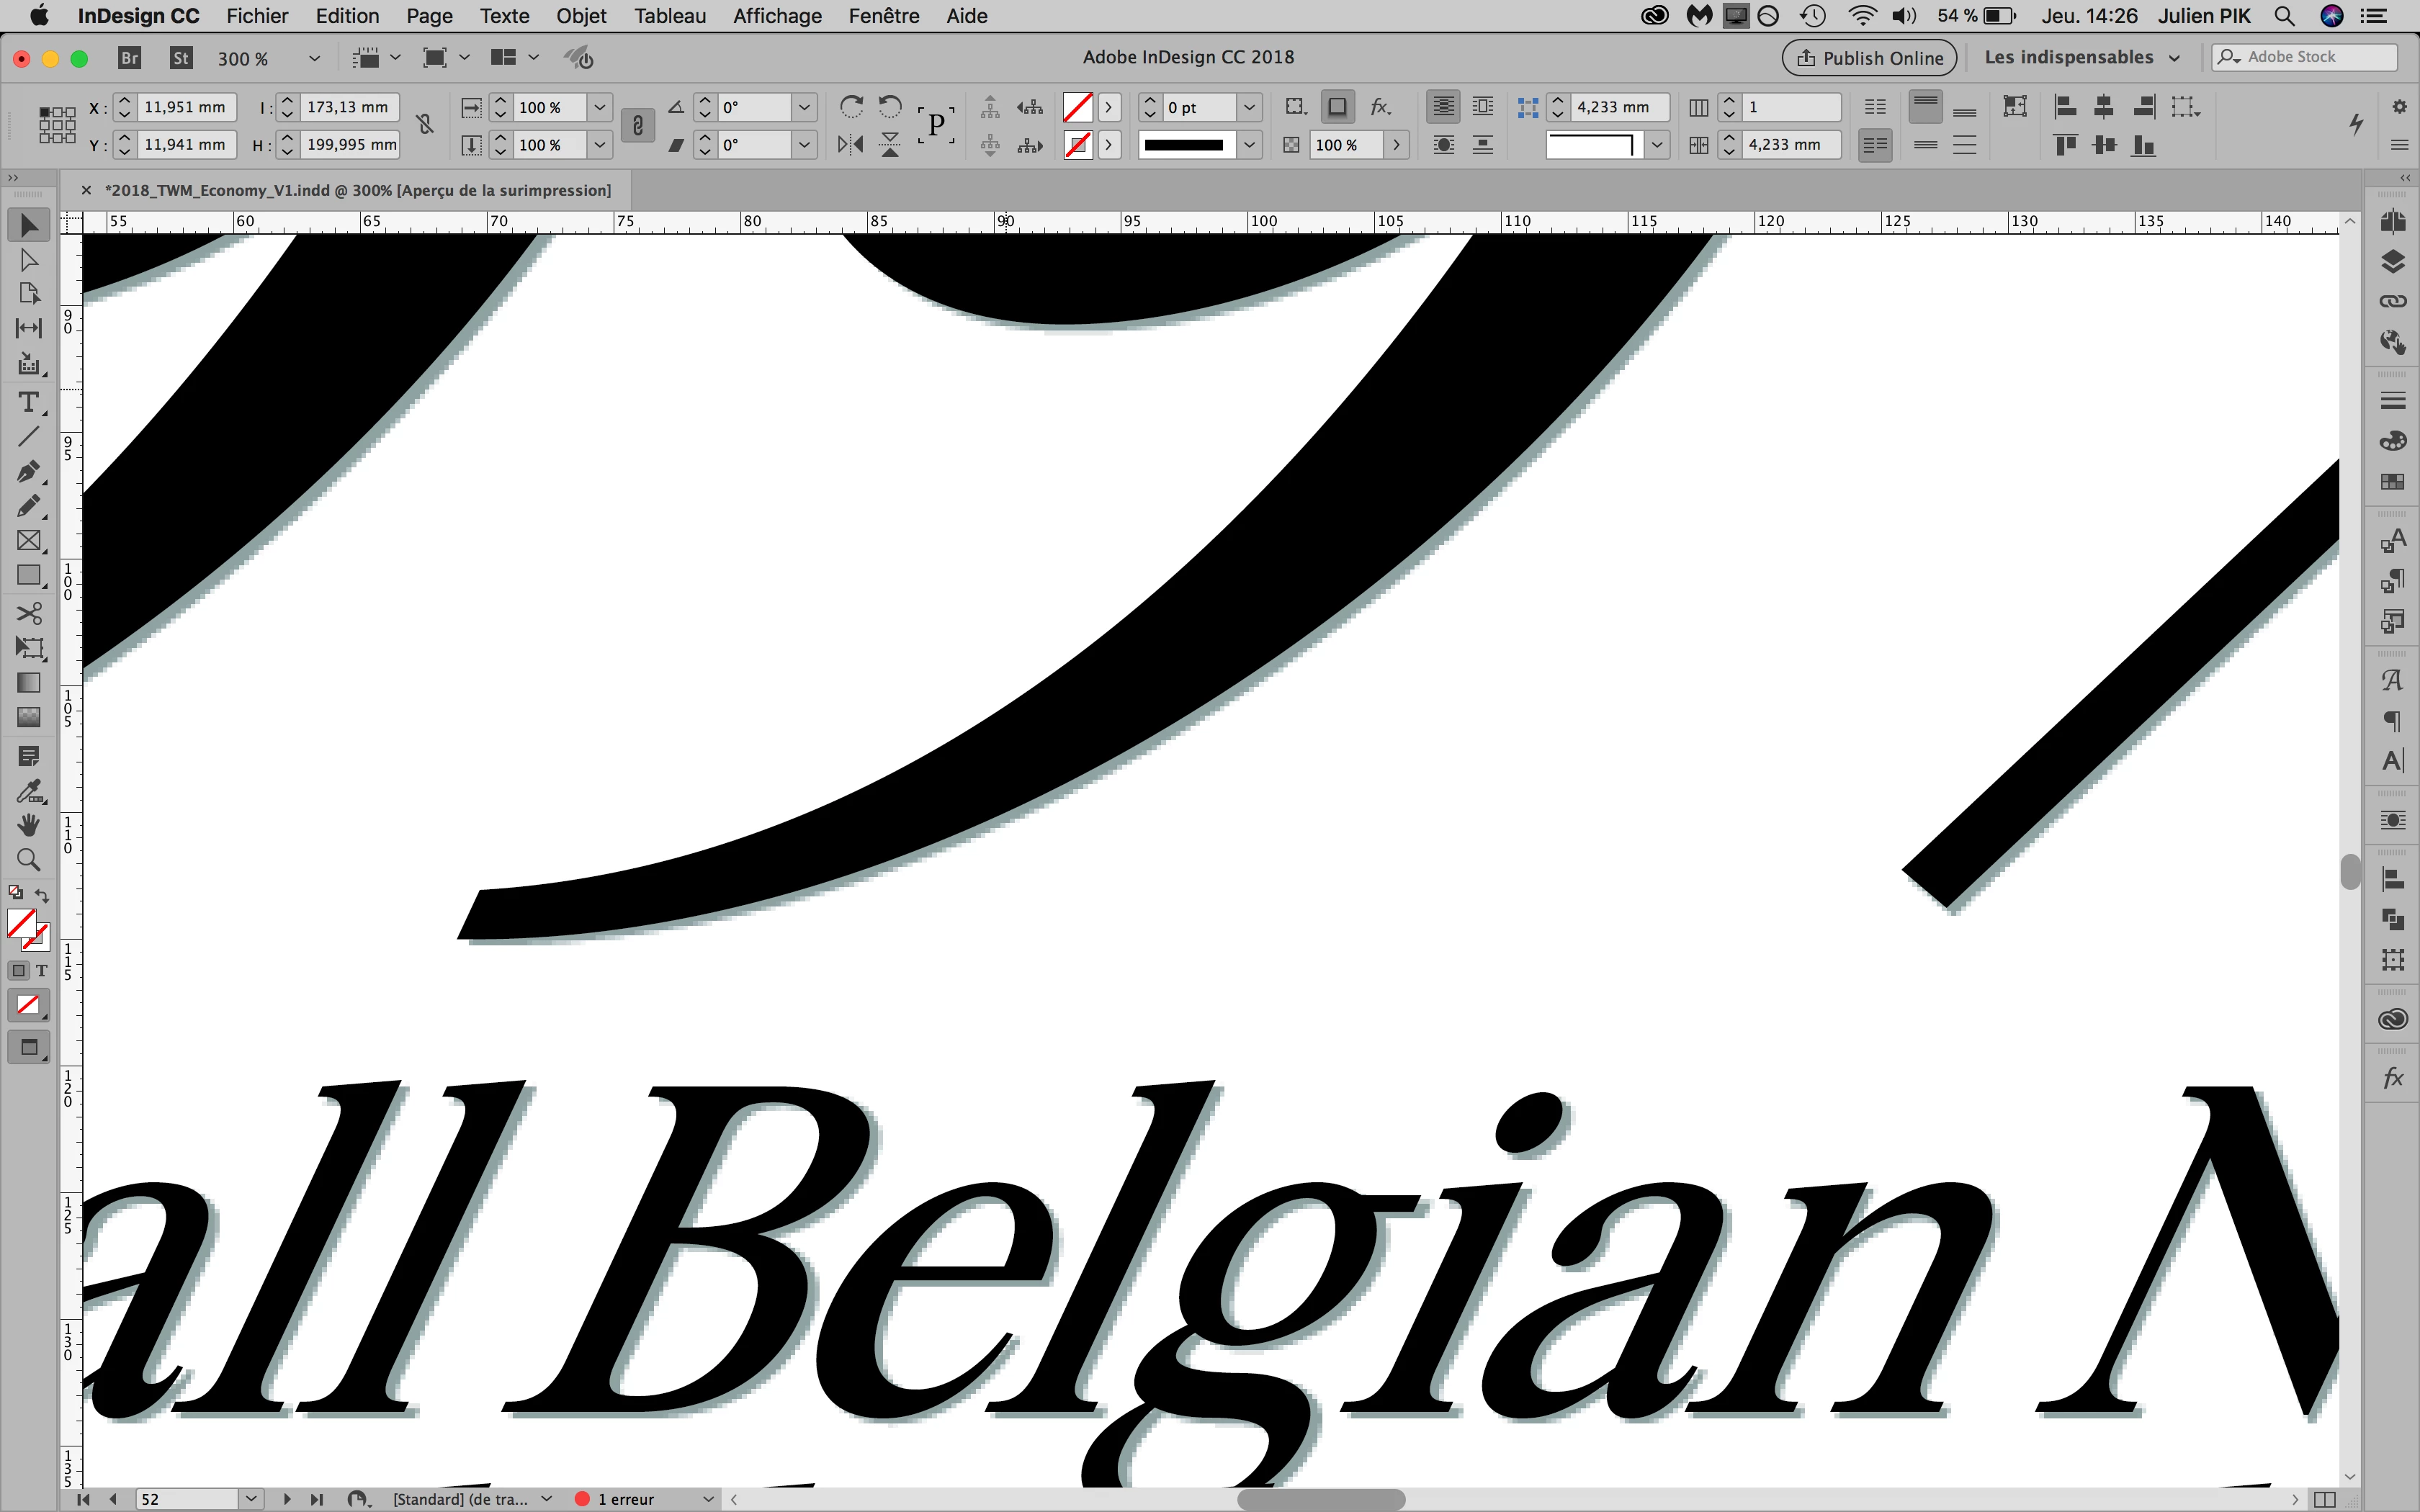2420x1512 pixels.
Task: Open the Objet menu
Action: click(x=581, y=16)
